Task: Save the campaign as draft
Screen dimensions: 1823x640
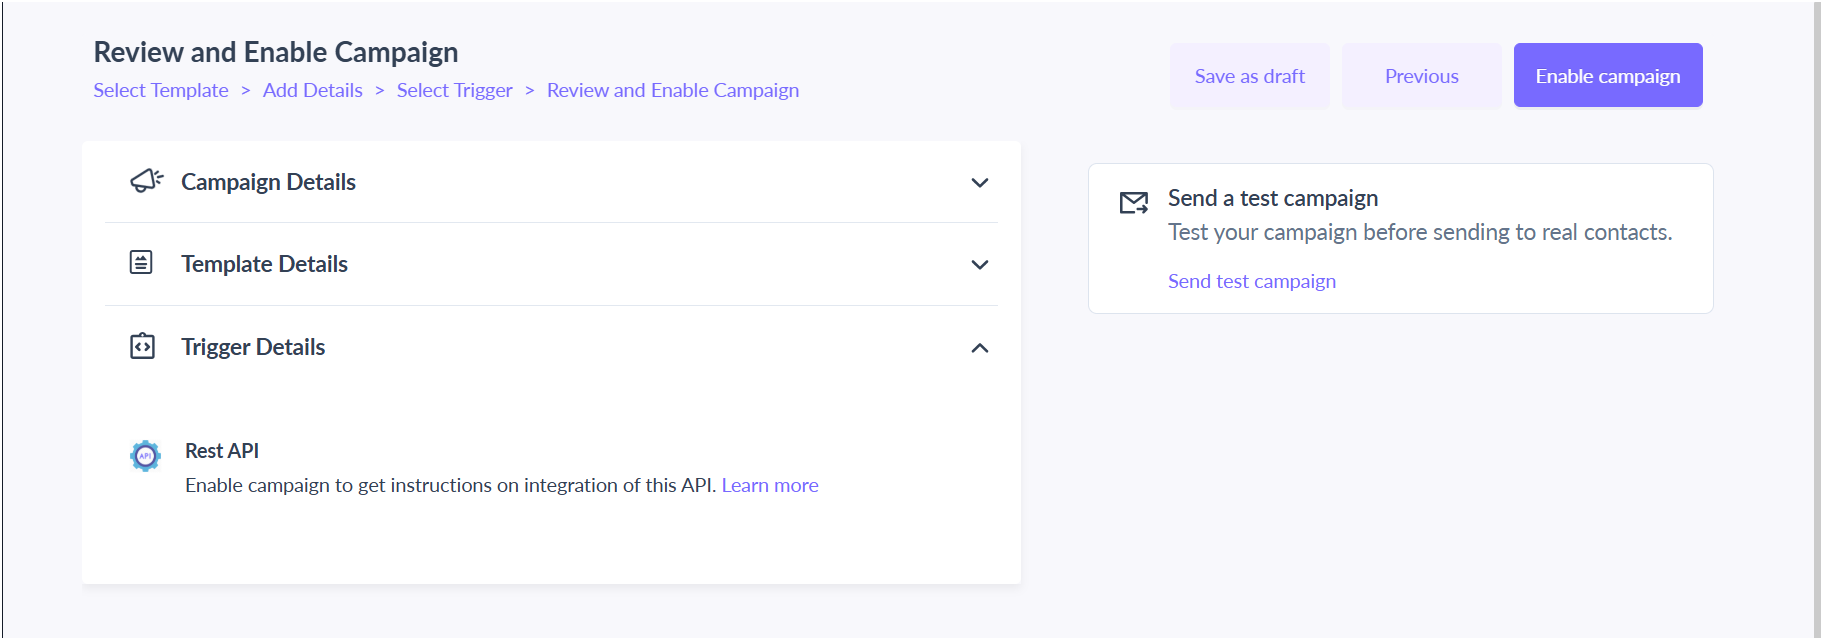Action: 1250,76
